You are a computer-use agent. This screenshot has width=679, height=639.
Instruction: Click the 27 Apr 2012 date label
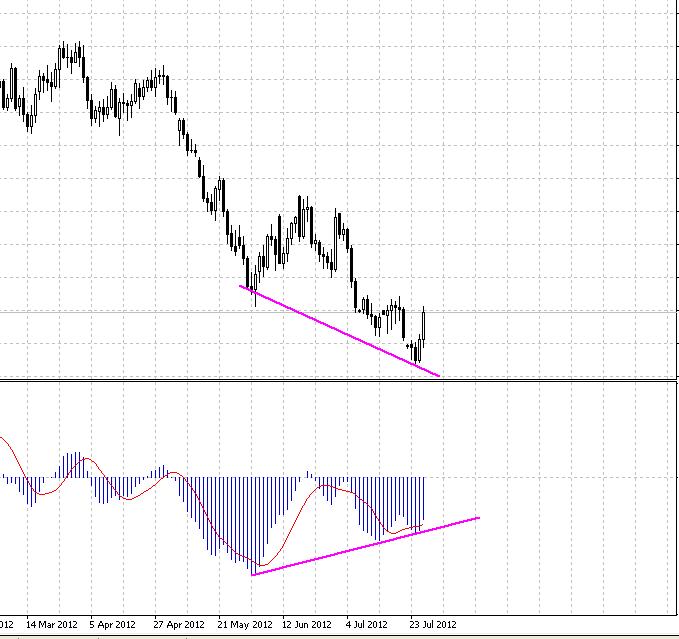[x=179, y=625]
